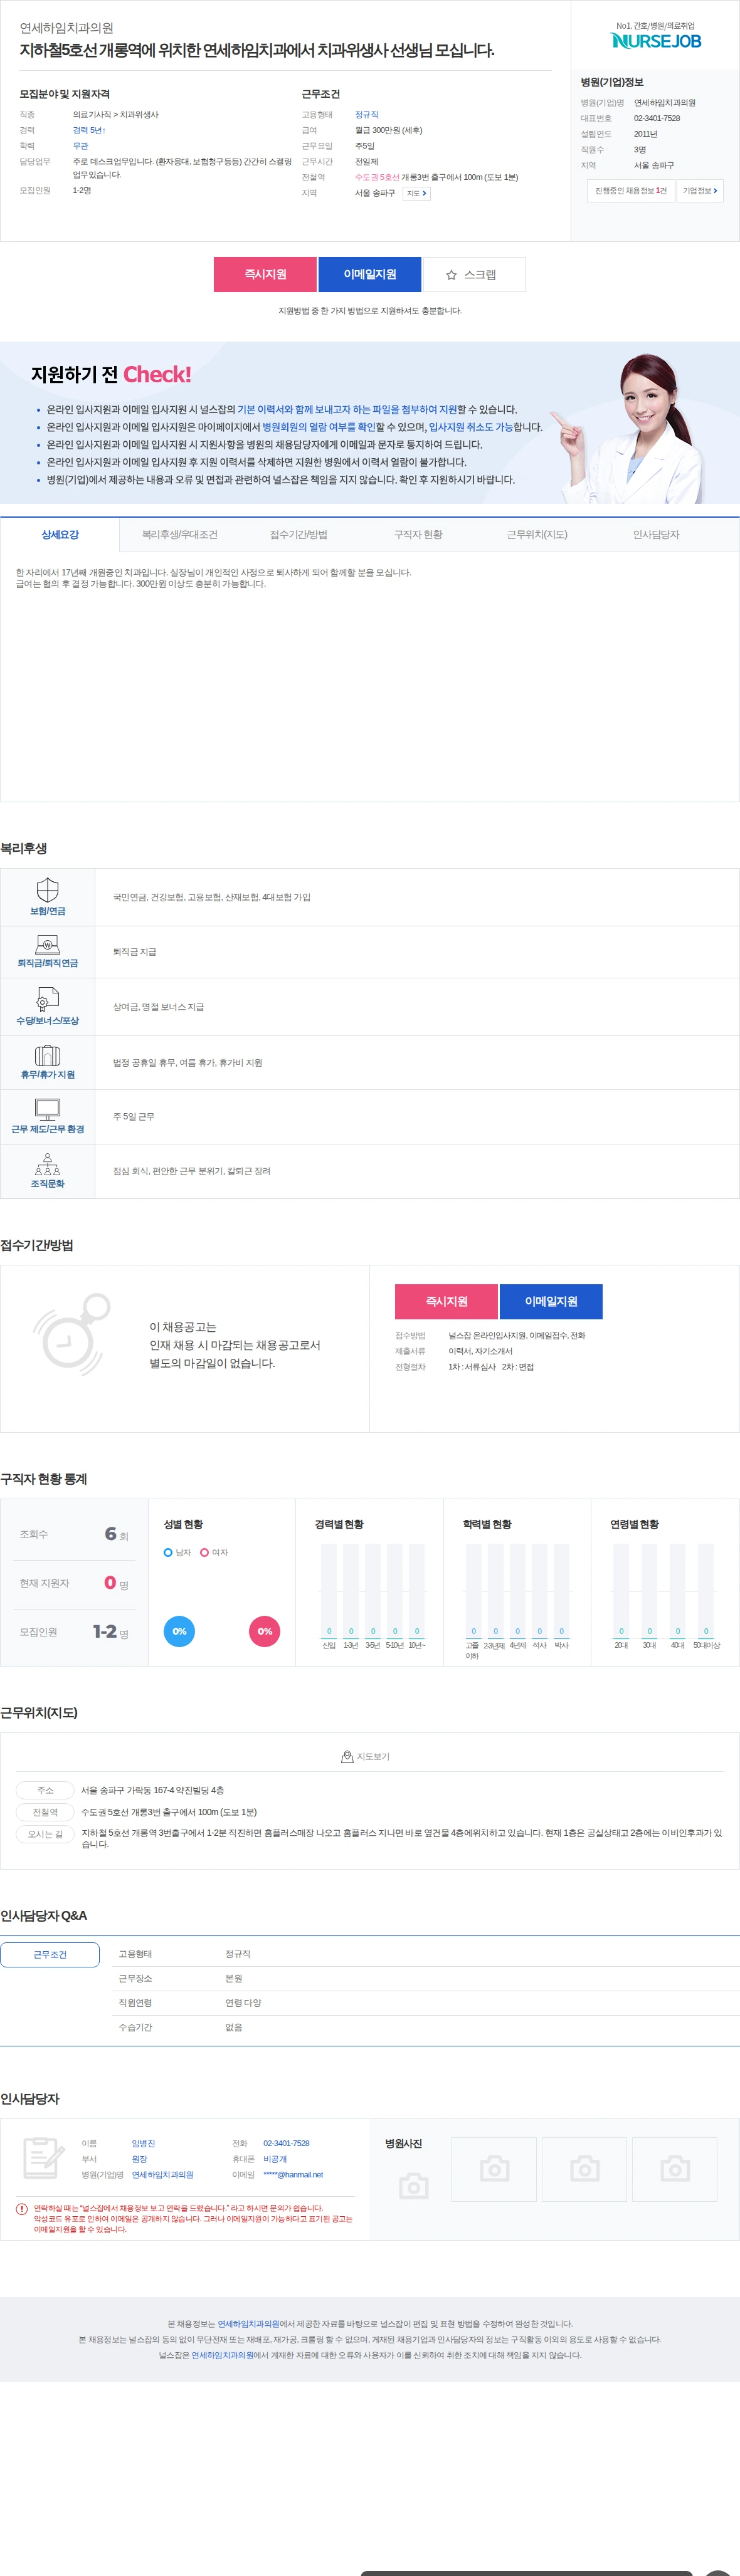Click the pink 0% female circle
This screenshot has width=740, height=2576.
(x=264, y=1631)
